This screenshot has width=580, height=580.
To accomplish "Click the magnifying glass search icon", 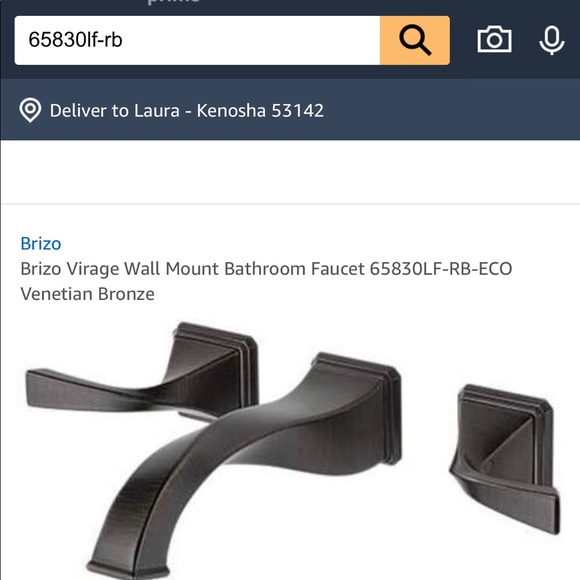I will [x=415, y=40].
